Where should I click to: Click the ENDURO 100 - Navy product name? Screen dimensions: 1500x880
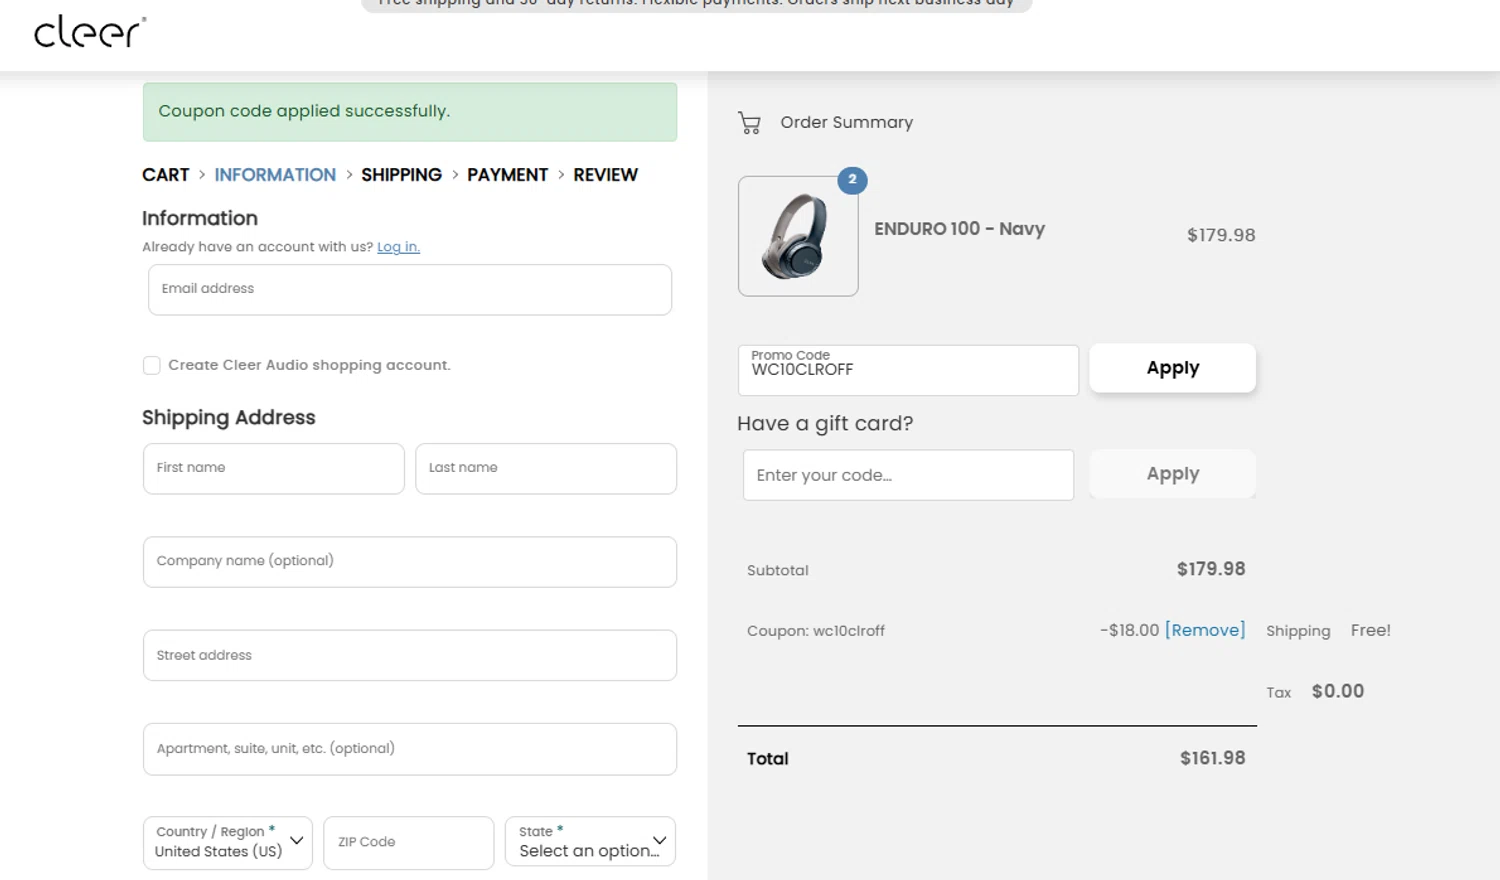(960, 229)
